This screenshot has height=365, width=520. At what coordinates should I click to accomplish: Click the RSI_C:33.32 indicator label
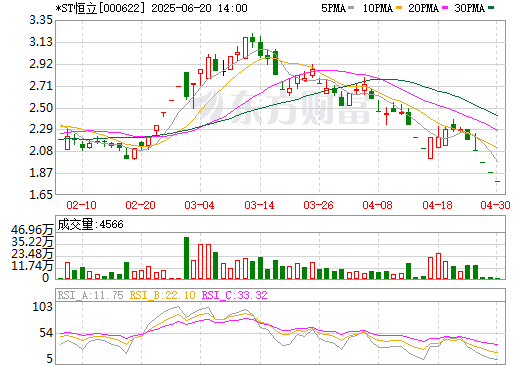pos(235,295)
